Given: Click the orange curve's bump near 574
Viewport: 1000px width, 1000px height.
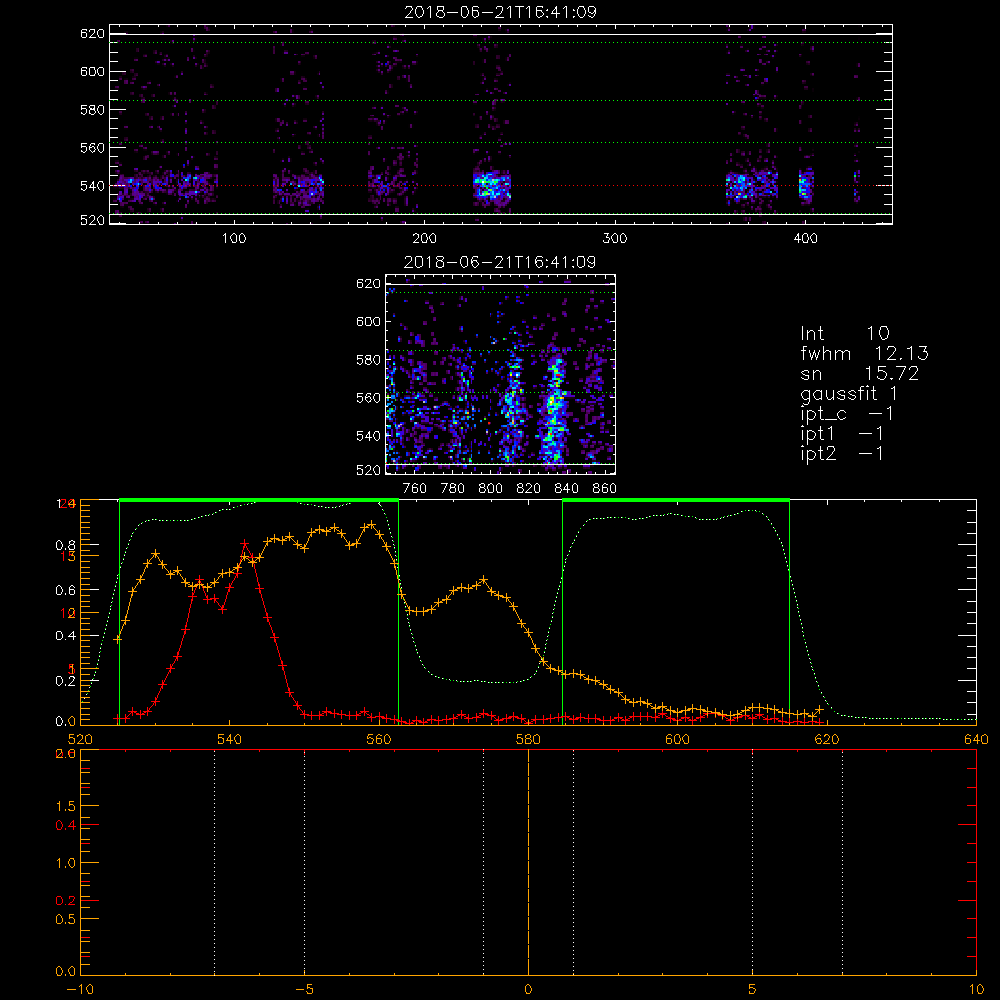Looking at the screenshot, I should pyautogui.click(x=483, y=580).
